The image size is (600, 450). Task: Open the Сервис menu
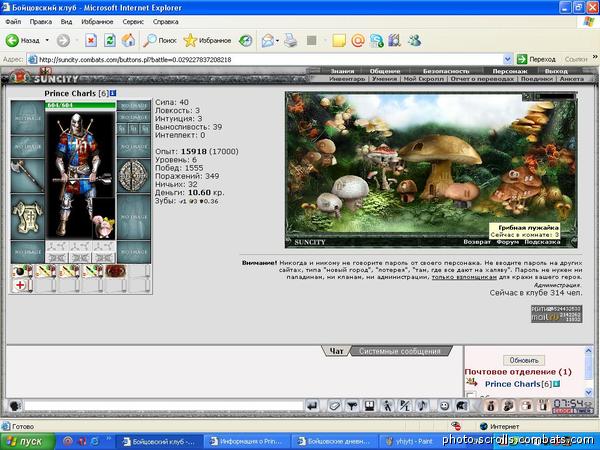(x=133, y=22)
